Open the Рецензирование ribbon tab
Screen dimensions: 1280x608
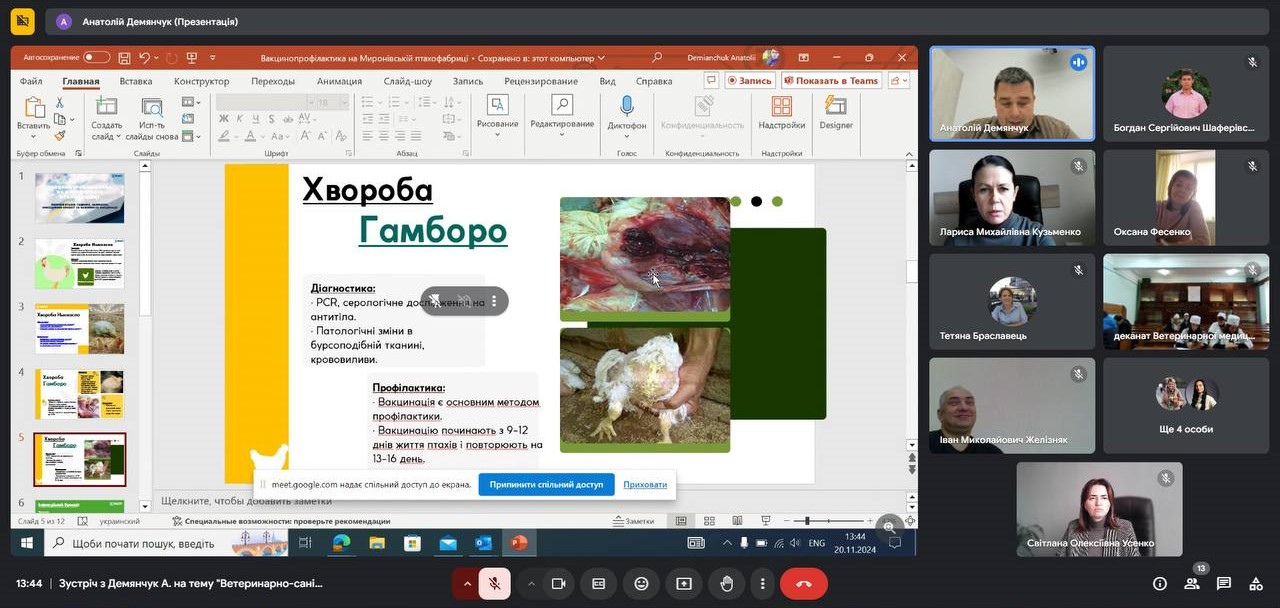pos(541,81)
